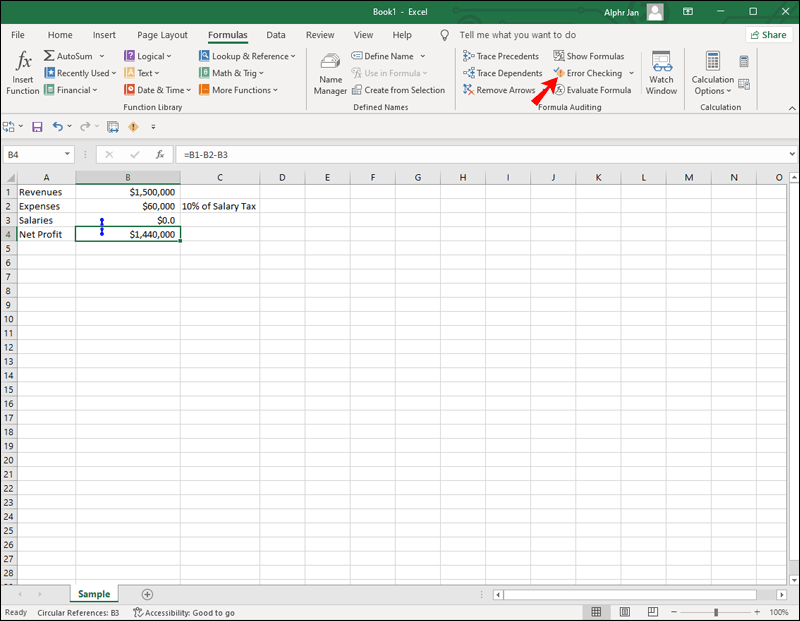Screen dimensions: 800x621
Task: Click Accessibility: Good to go status
Action: pos(184,612)
